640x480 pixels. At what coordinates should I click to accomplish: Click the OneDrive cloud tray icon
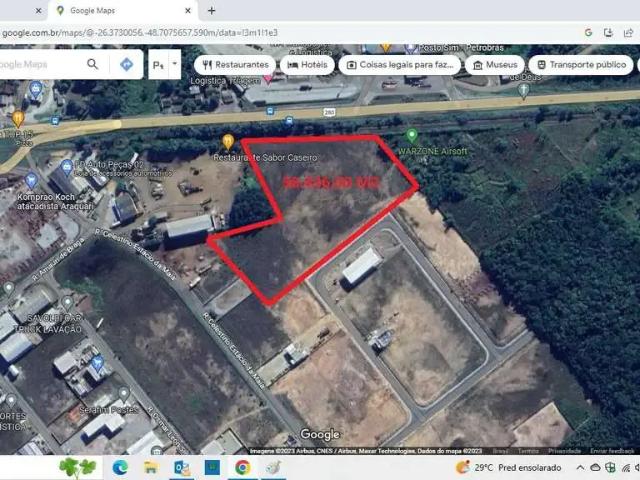point(596,468)
